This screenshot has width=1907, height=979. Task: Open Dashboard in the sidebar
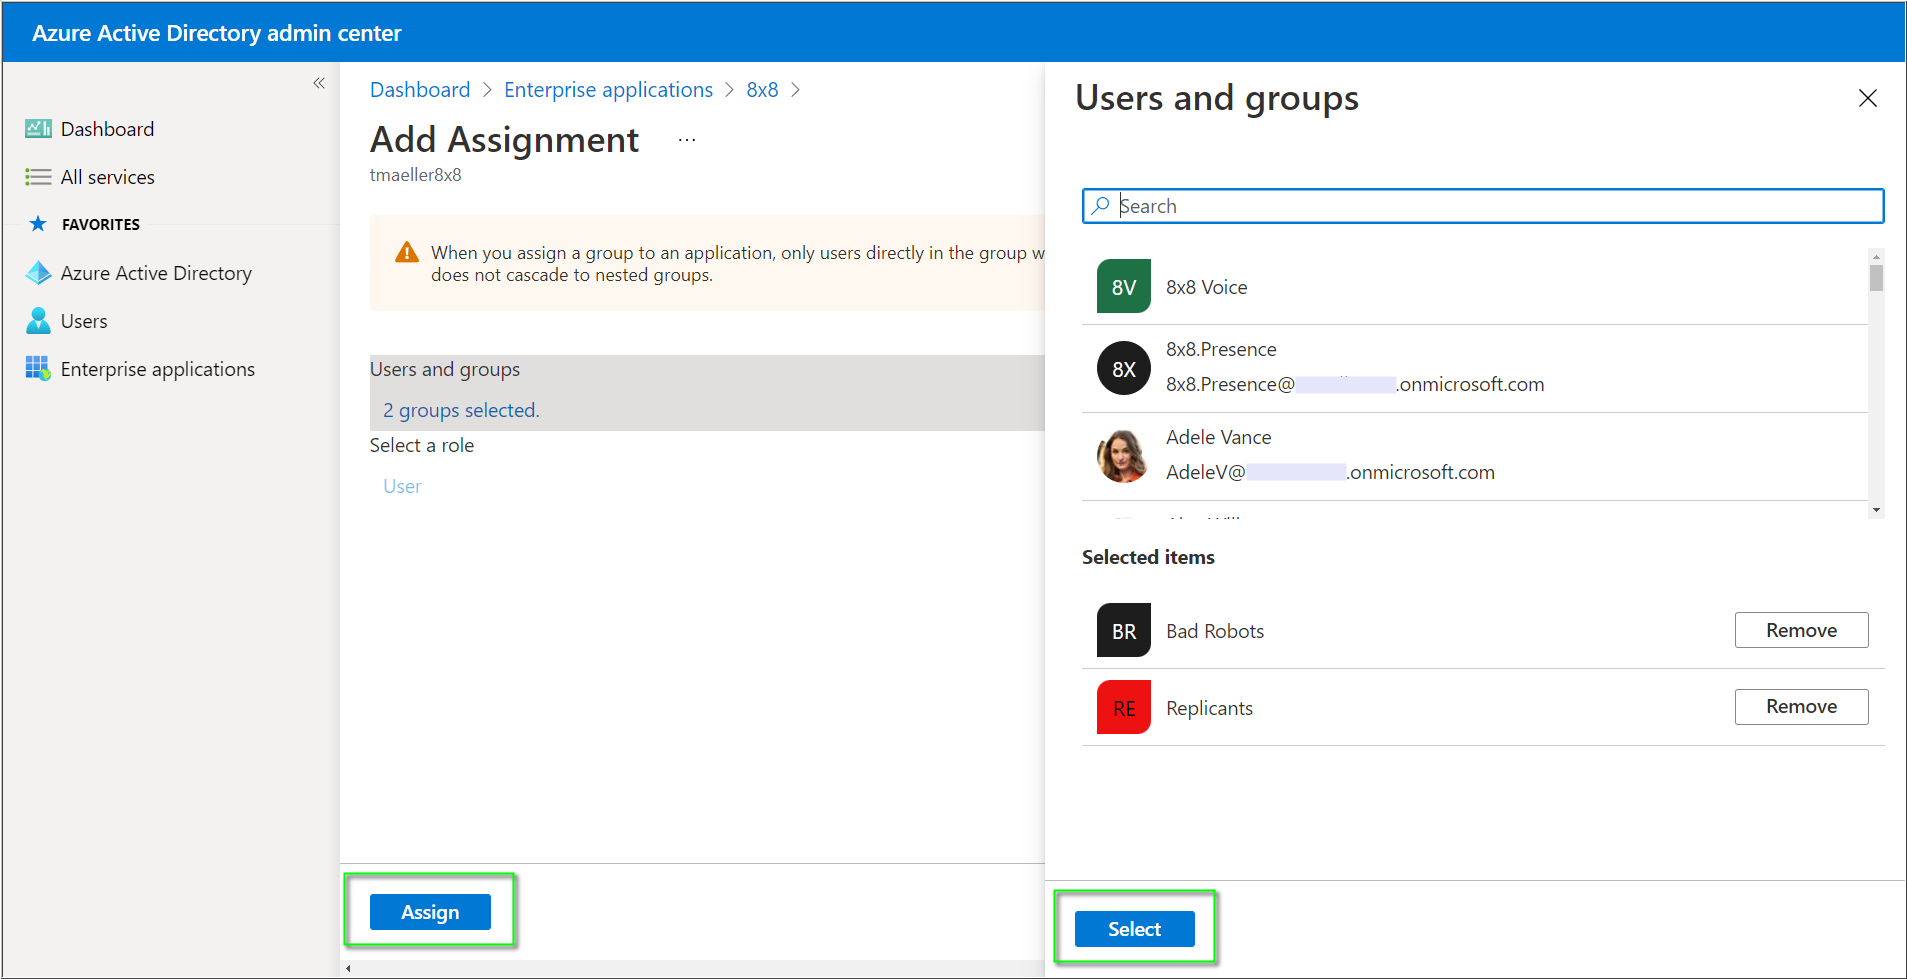pos(107,129)
